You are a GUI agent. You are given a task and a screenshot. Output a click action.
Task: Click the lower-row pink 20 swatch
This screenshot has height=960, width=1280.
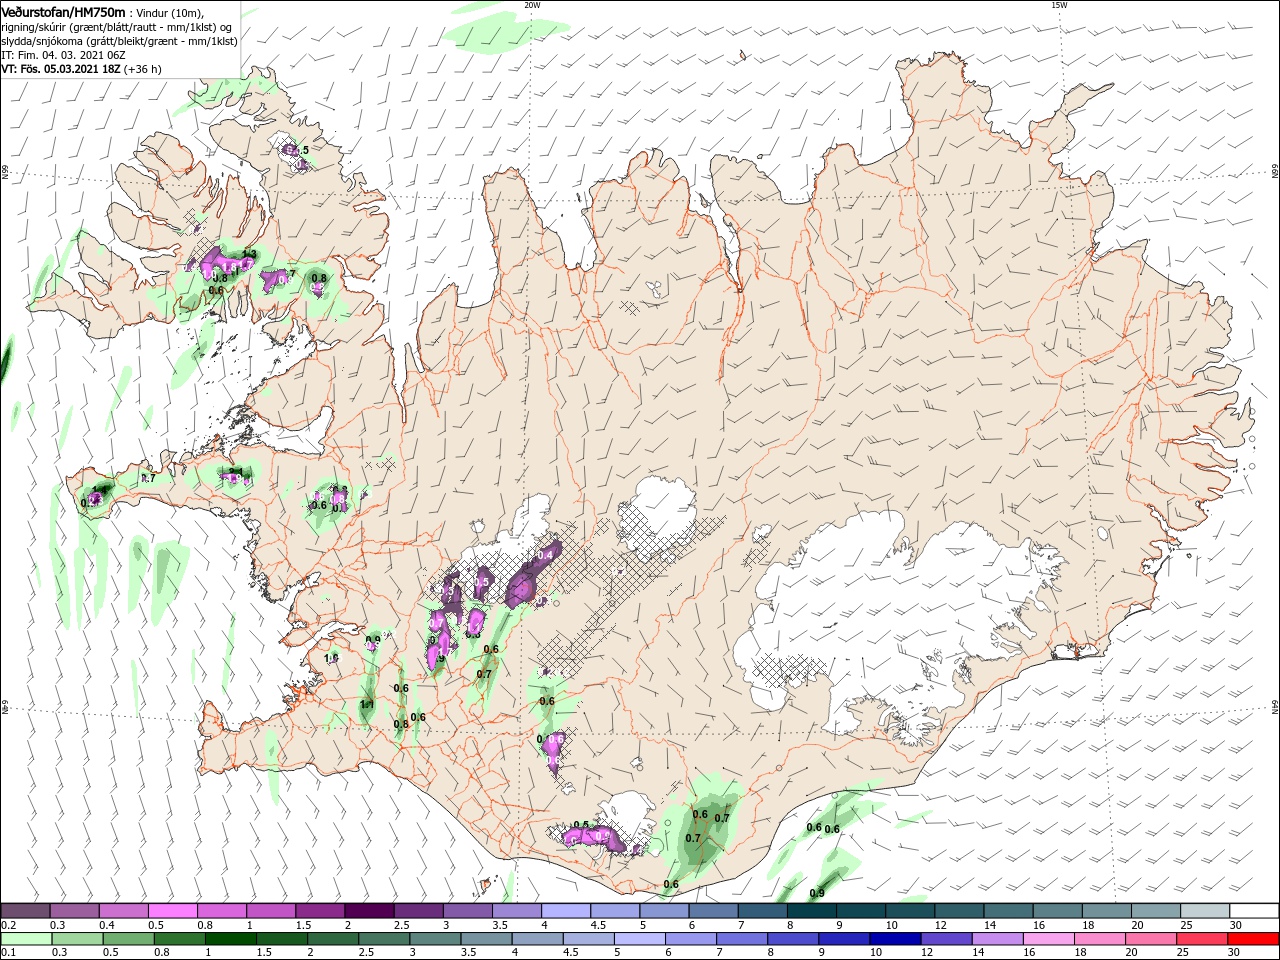coord(1150,939)
